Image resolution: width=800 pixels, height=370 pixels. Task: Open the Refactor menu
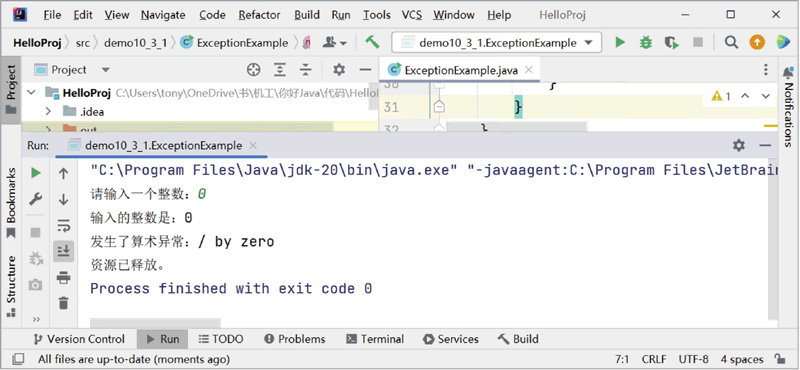click(x=259, y=15)
